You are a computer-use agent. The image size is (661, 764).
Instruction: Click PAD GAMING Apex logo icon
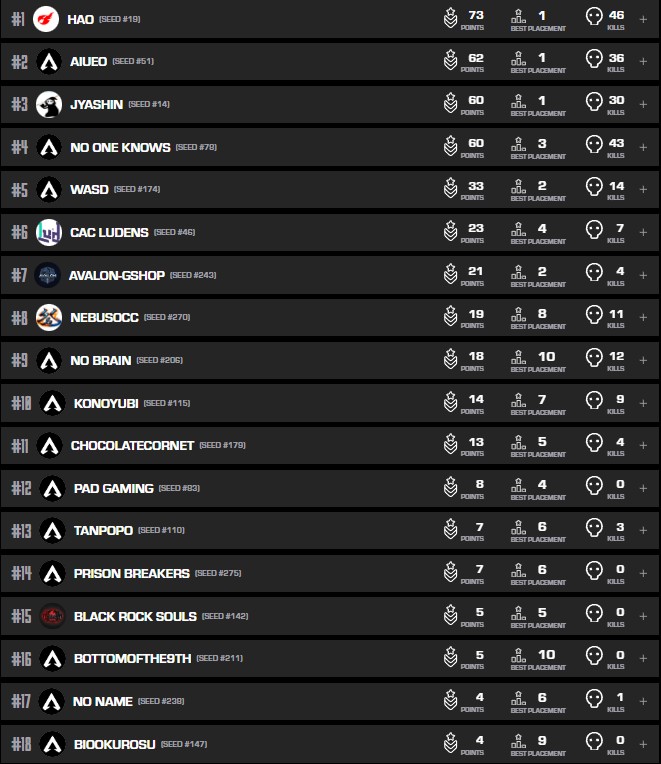pyautogui.click(x=52, y=488)
